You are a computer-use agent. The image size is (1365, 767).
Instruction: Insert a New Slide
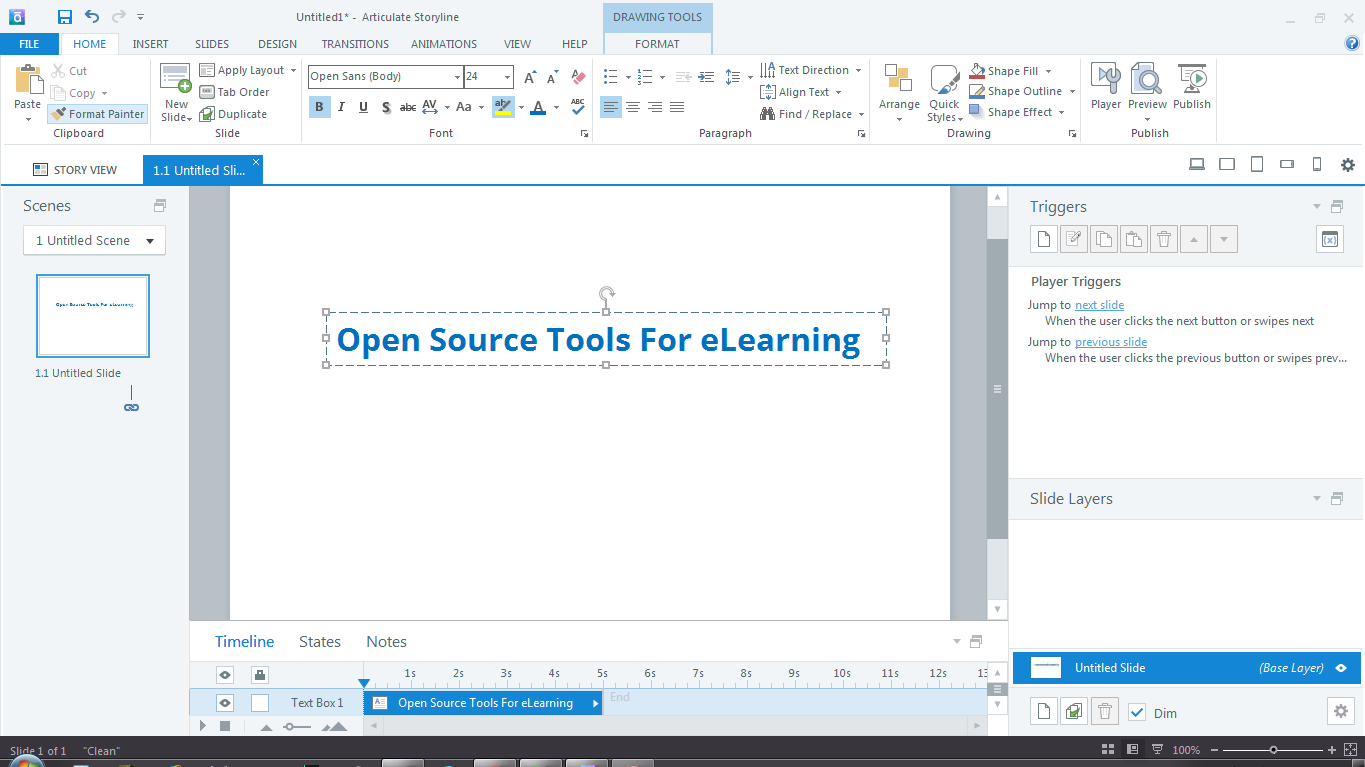[176, 92]
